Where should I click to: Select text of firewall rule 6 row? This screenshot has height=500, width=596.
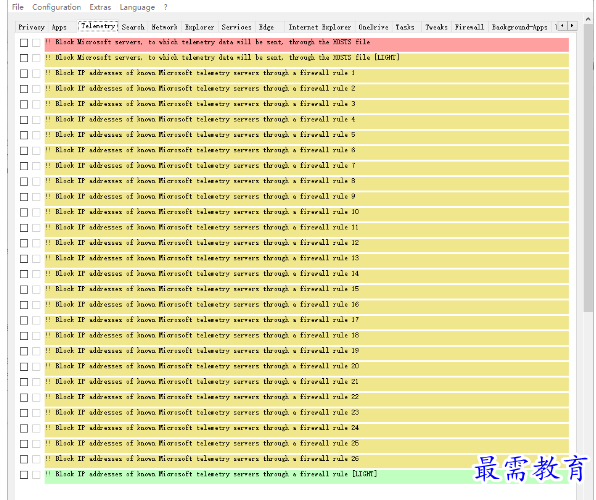coord(200,150)
